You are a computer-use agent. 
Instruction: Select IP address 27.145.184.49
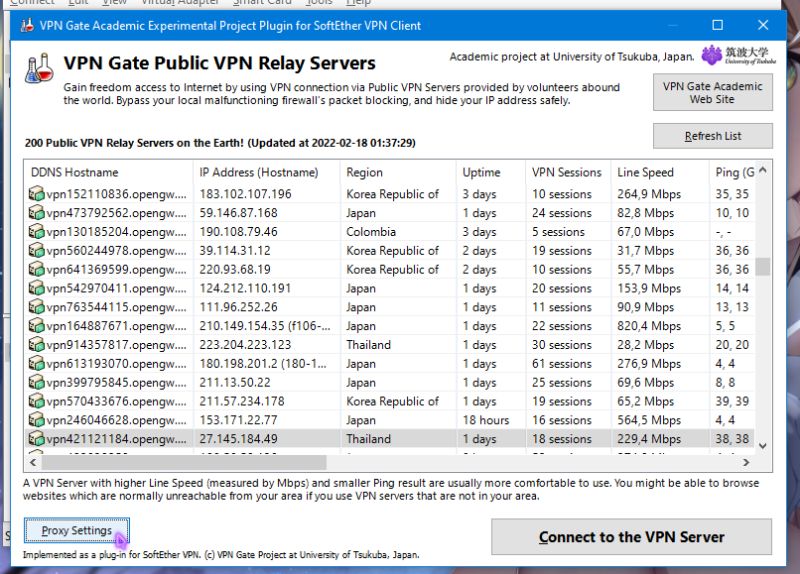pyautogui.click(x=238, y=439)
